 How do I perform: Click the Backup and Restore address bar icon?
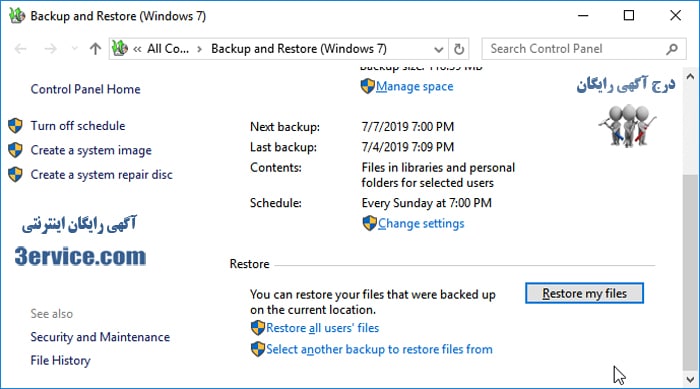120,48
